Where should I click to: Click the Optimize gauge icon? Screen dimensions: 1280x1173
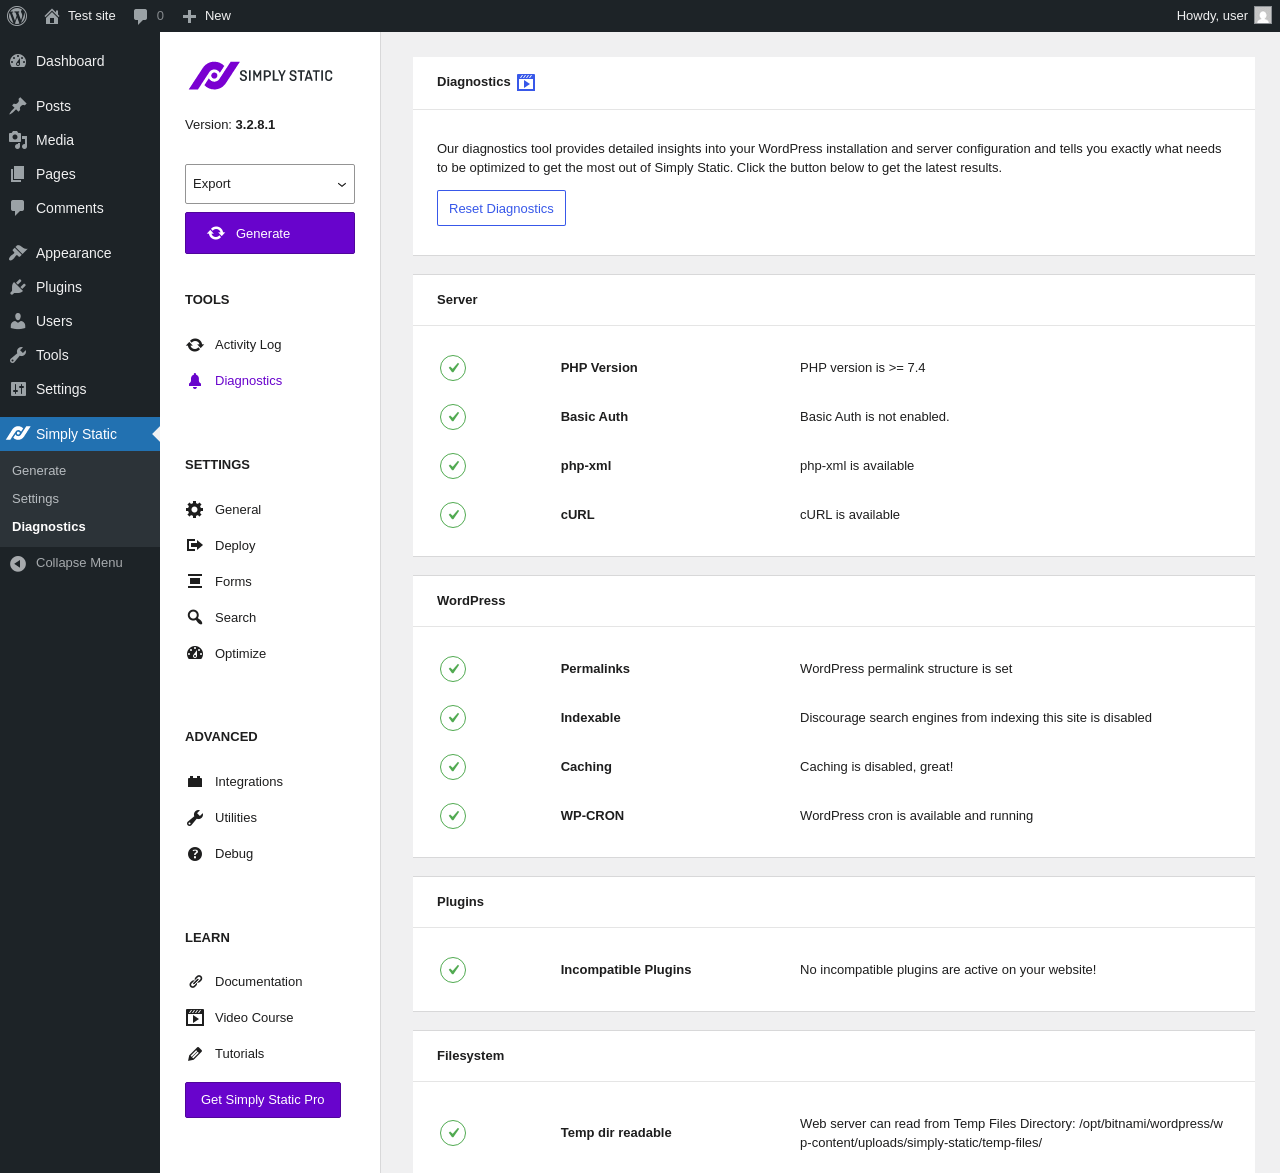[x=195, y=654]
